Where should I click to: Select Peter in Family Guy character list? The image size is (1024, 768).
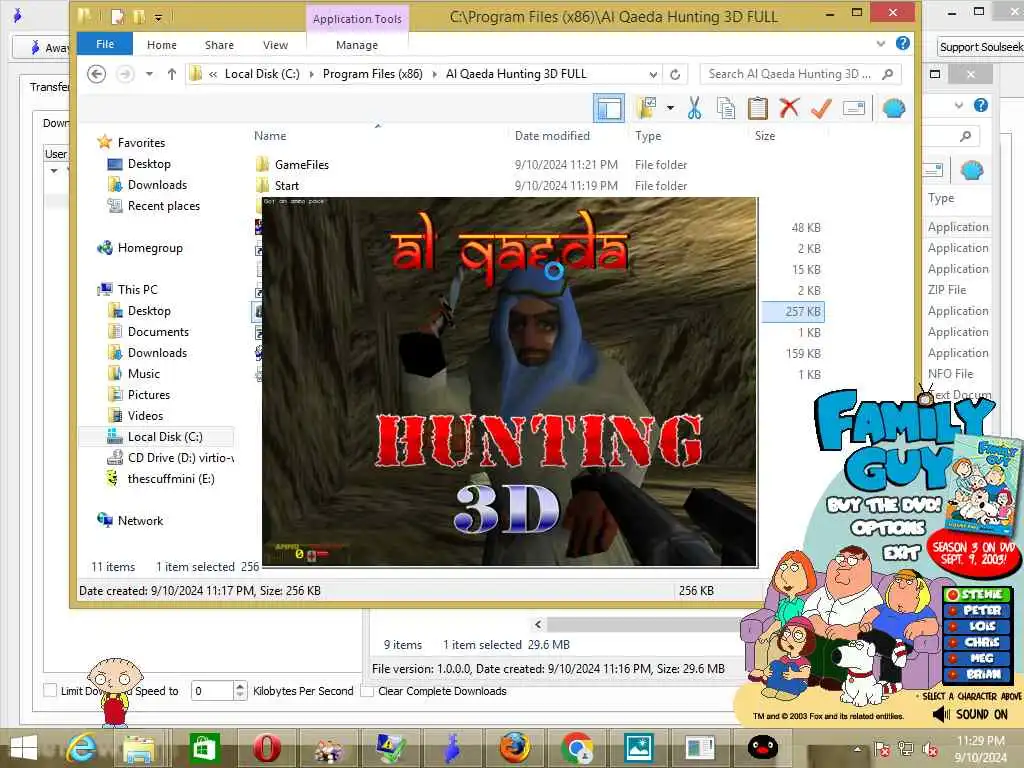[977, 610]
